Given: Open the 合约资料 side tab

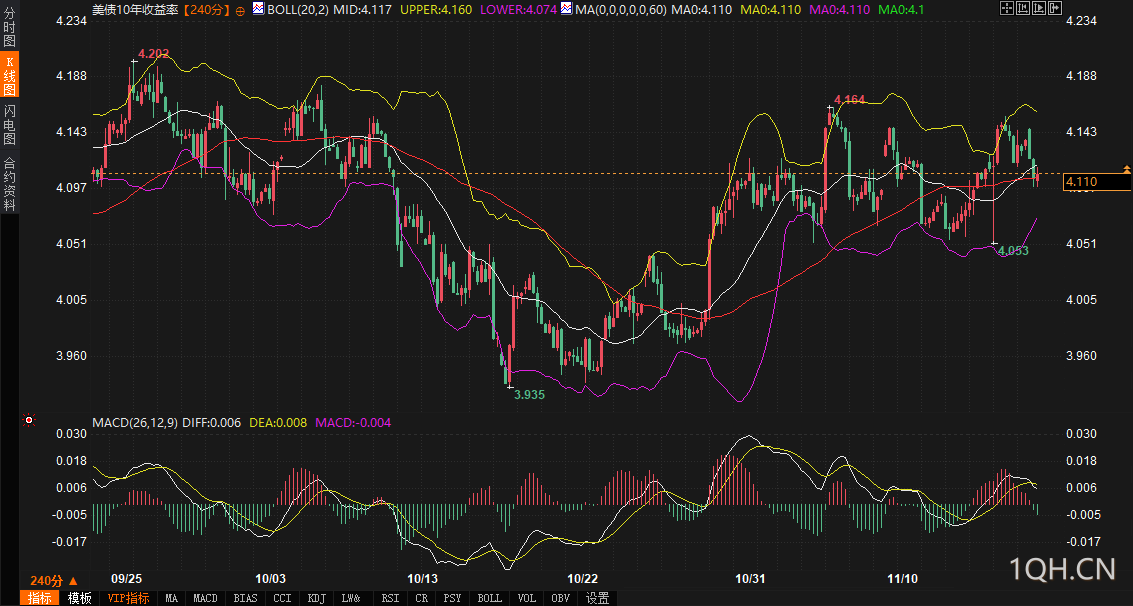Looking at the screenshot, I should tap(10, 184).
